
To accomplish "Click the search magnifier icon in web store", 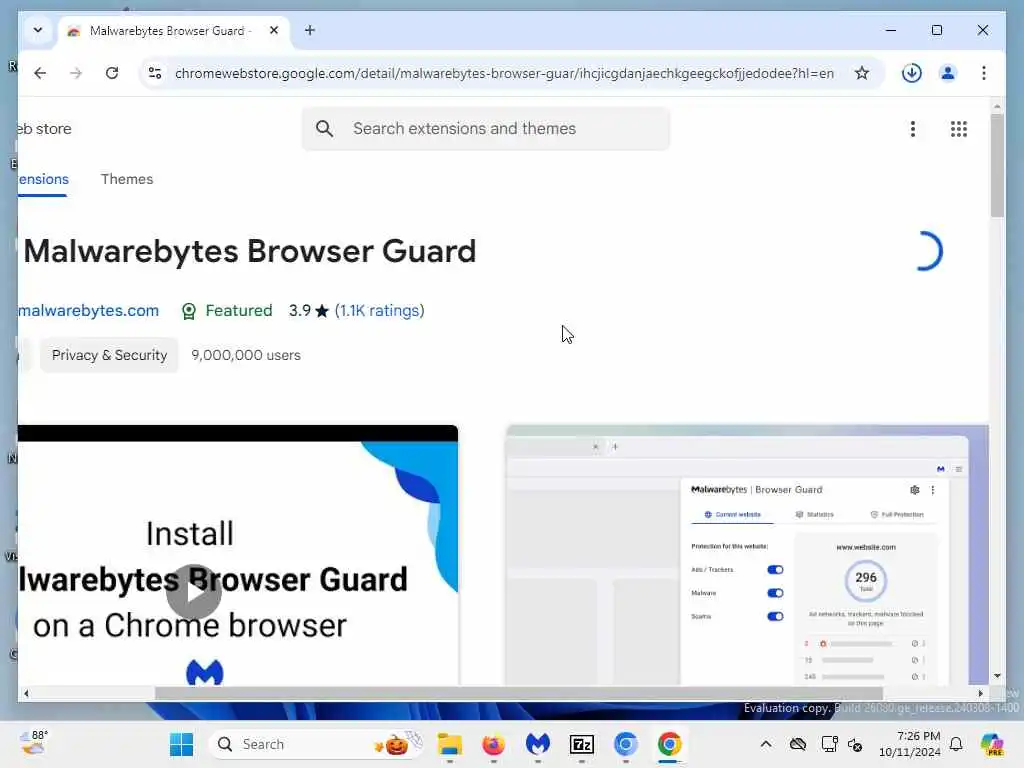I will [325, 129].
